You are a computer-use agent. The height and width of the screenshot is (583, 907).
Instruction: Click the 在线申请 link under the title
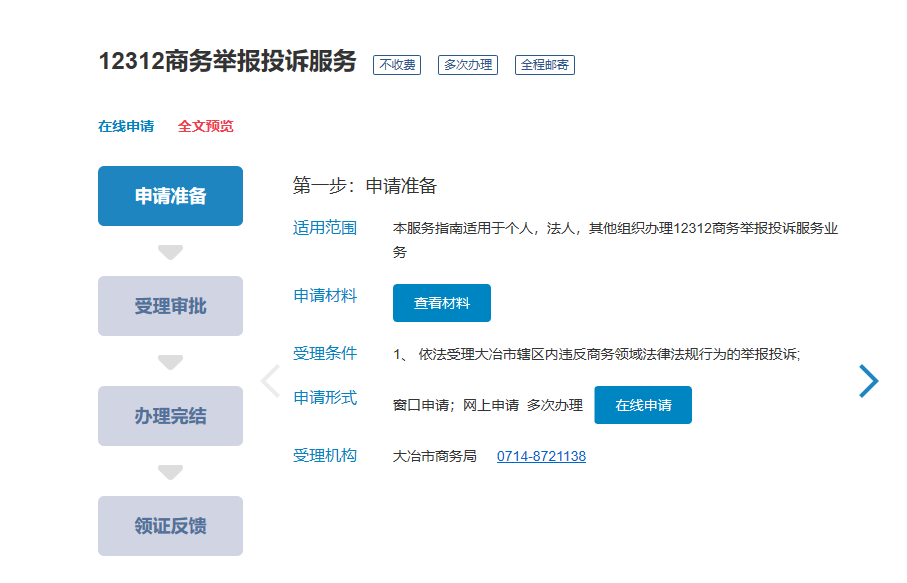[126, 127]
